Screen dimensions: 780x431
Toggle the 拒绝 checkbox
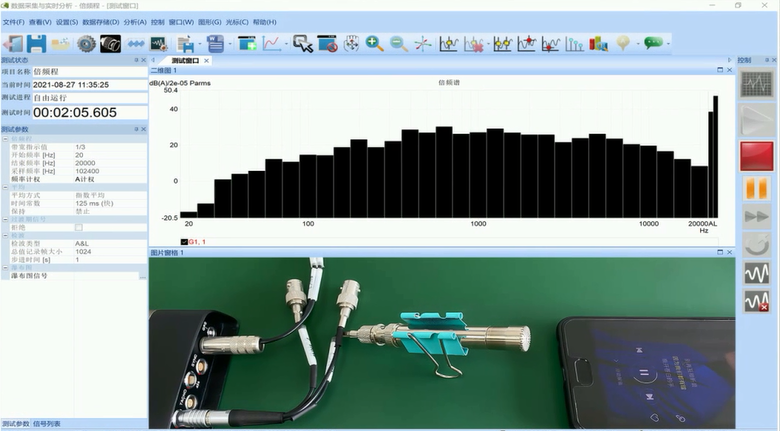79,227
